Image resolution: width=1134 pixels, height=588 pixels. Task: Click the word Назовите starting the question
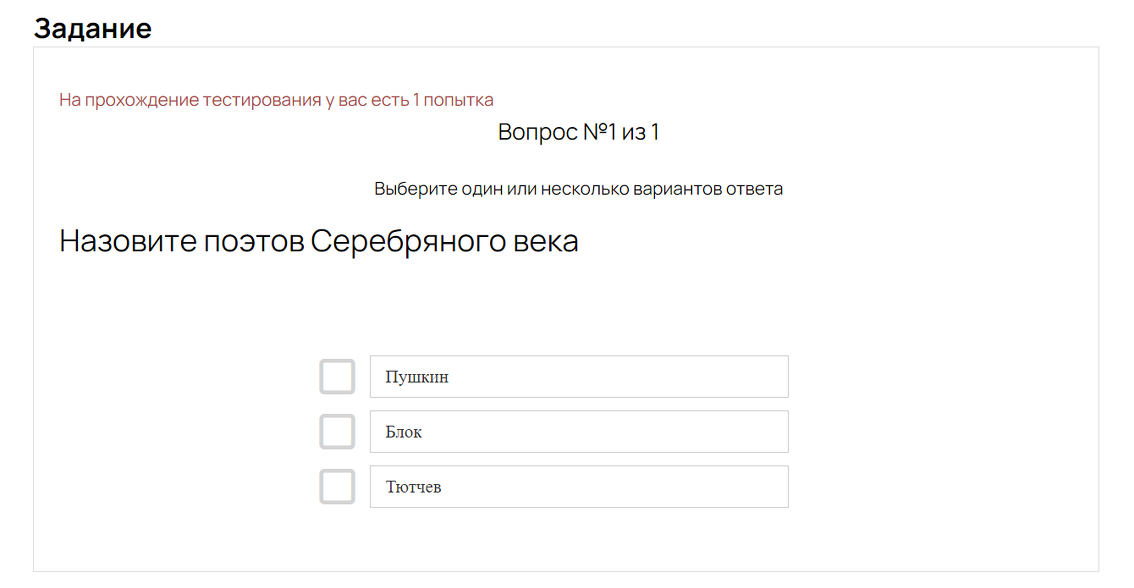[x=127, y=242]
